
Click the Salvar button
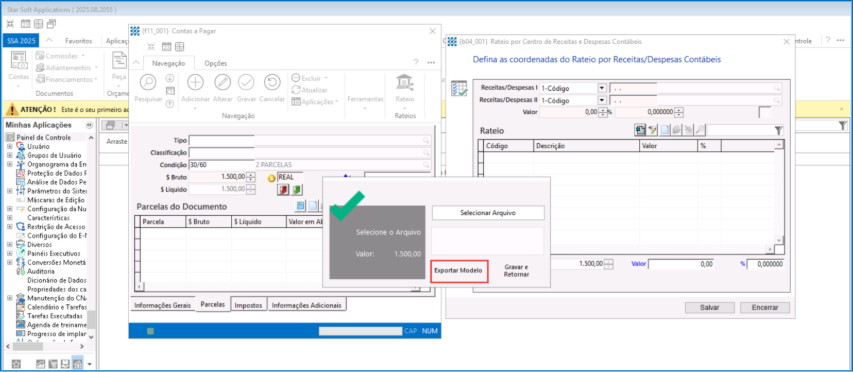[710, 307]
